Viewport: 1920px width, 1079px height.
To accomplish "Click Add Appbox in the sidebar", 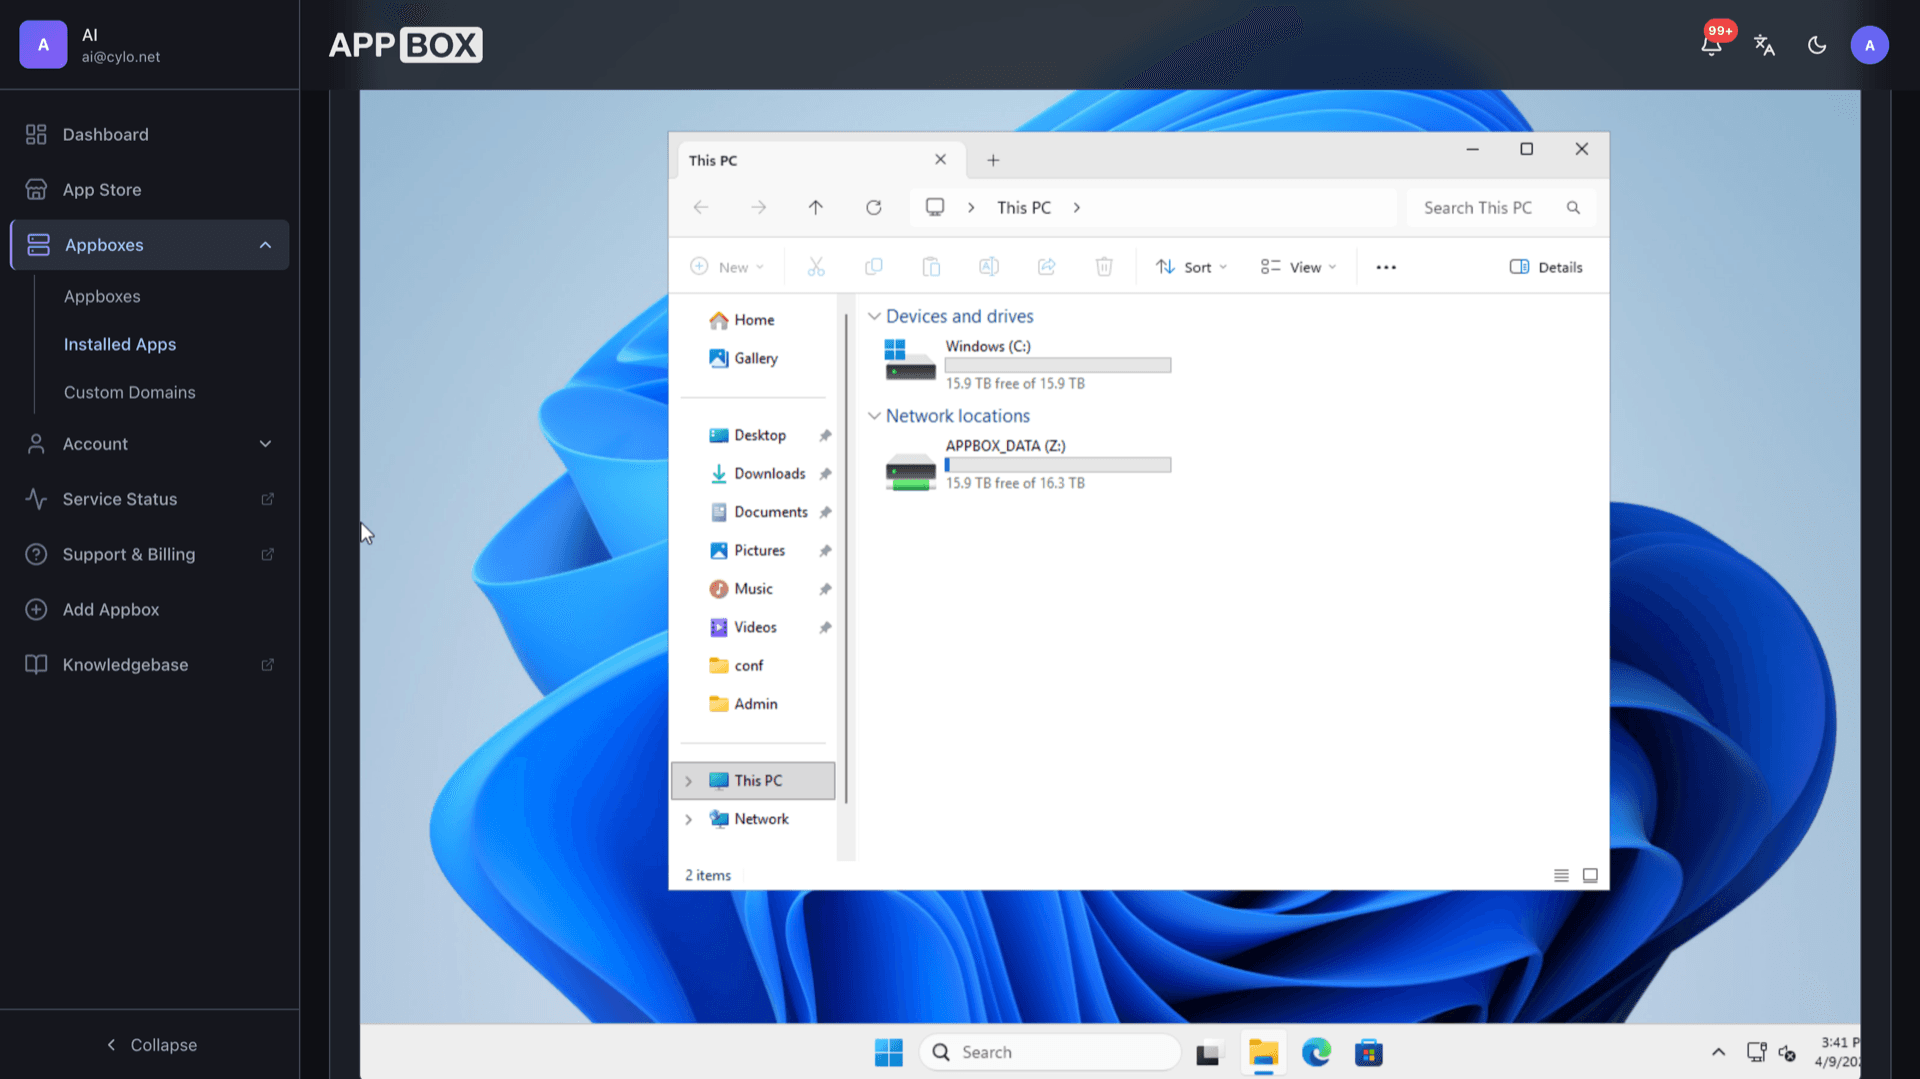I will point(150,609).
